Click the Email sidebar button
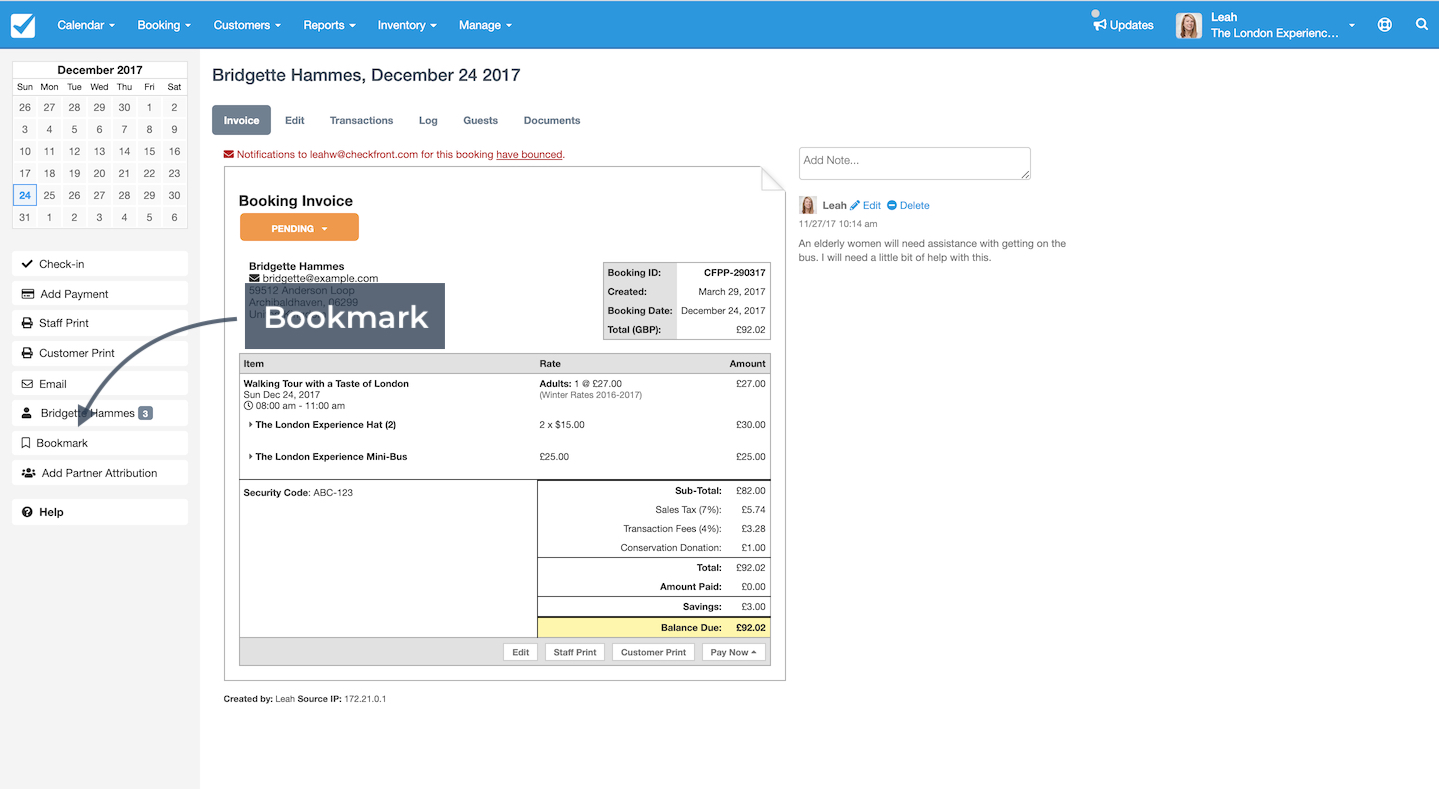 click(100, 384)
